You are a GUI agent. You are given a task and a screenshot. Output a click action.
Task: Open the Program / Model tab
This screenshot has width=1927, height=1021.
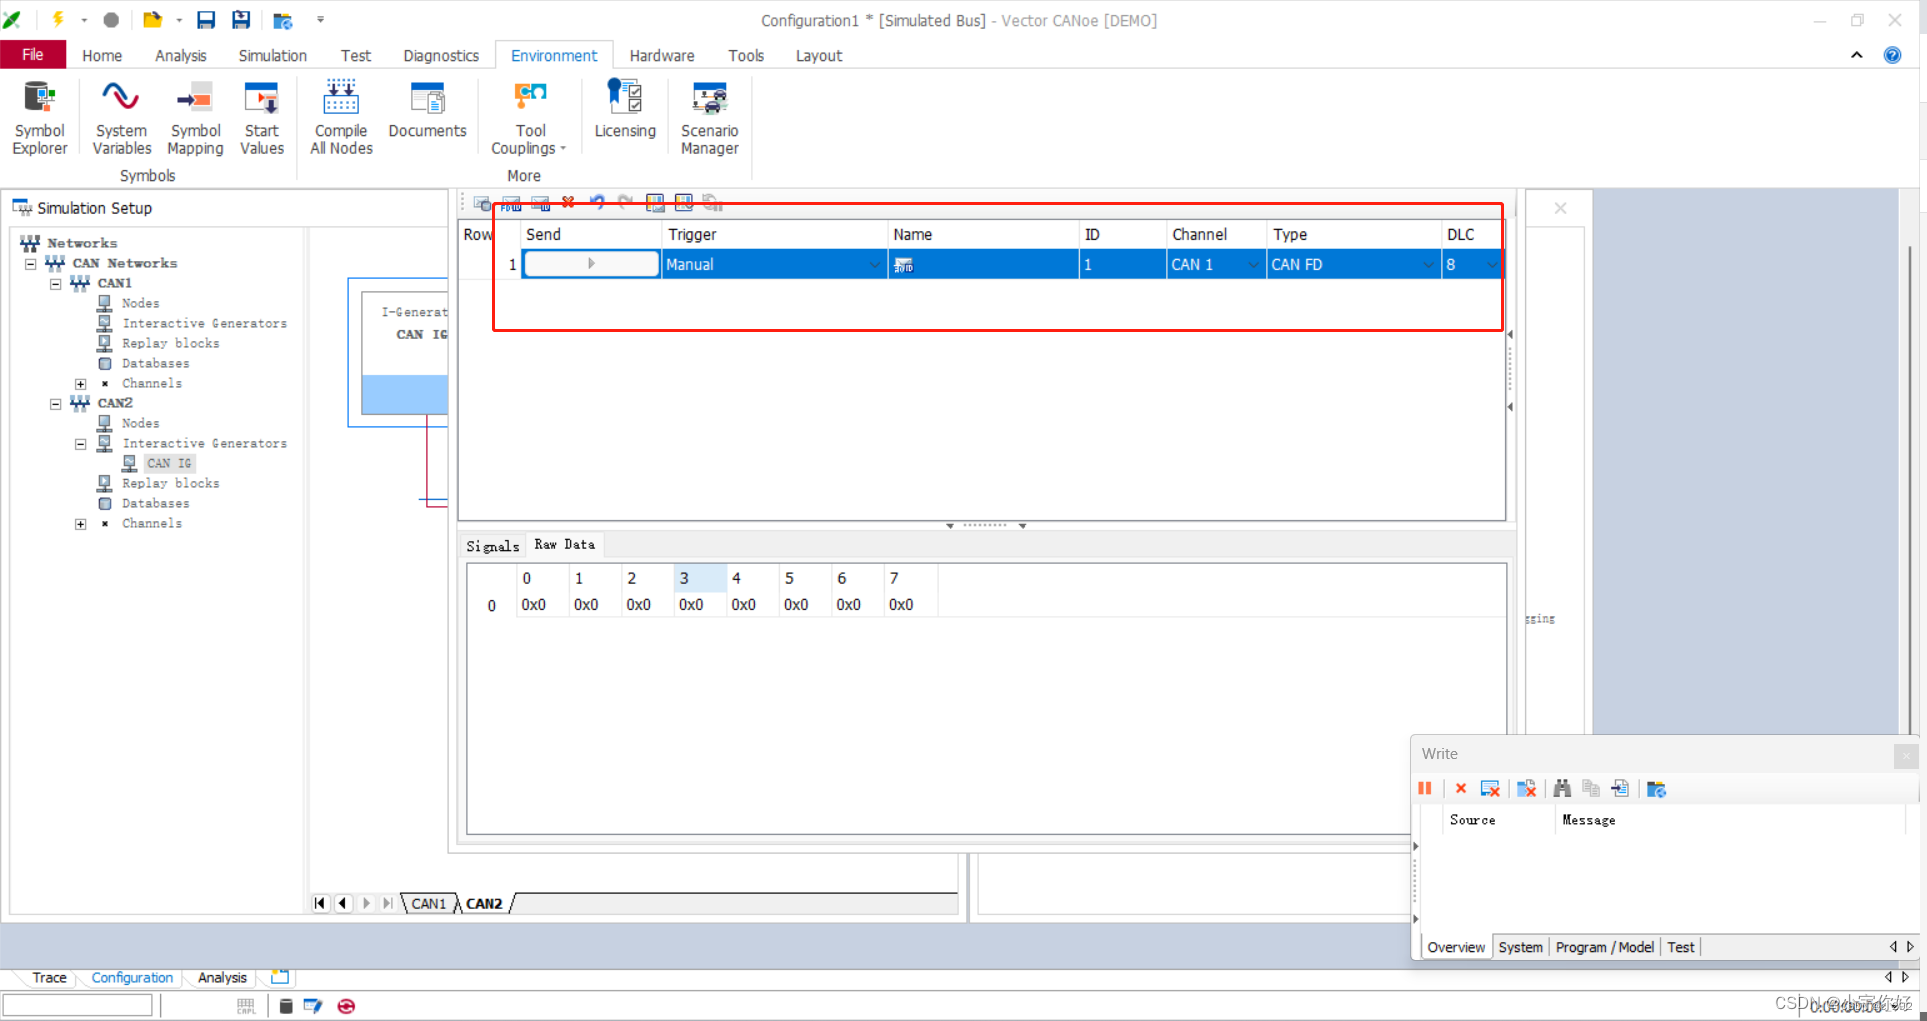pos(1604,947)
